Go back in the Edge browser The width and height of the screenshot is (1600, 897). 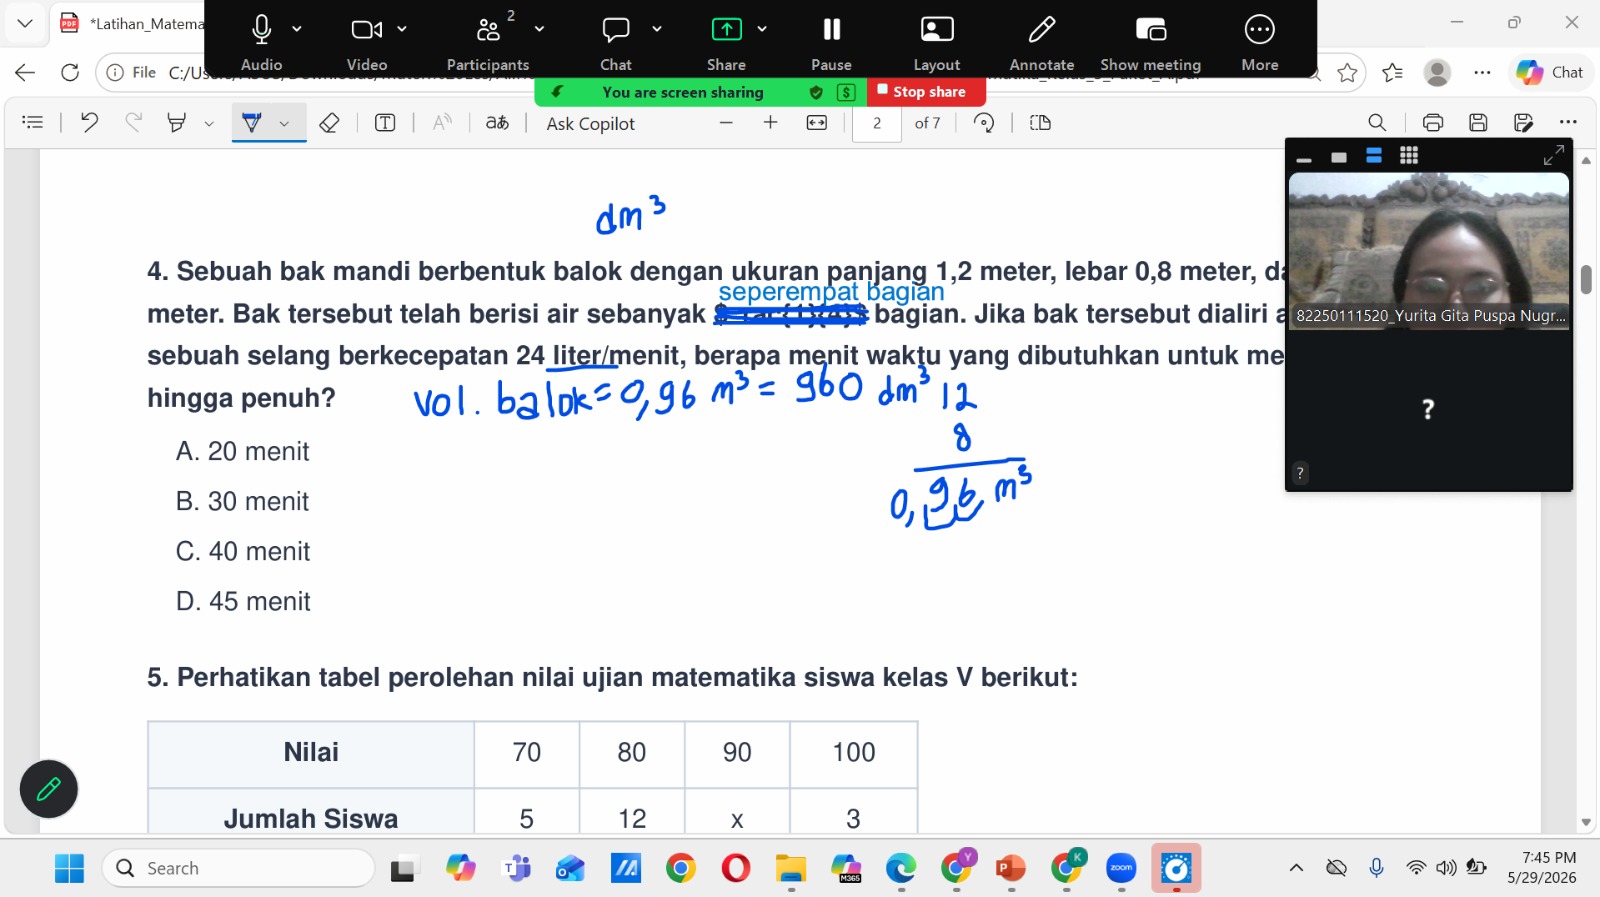click(25, 72)
